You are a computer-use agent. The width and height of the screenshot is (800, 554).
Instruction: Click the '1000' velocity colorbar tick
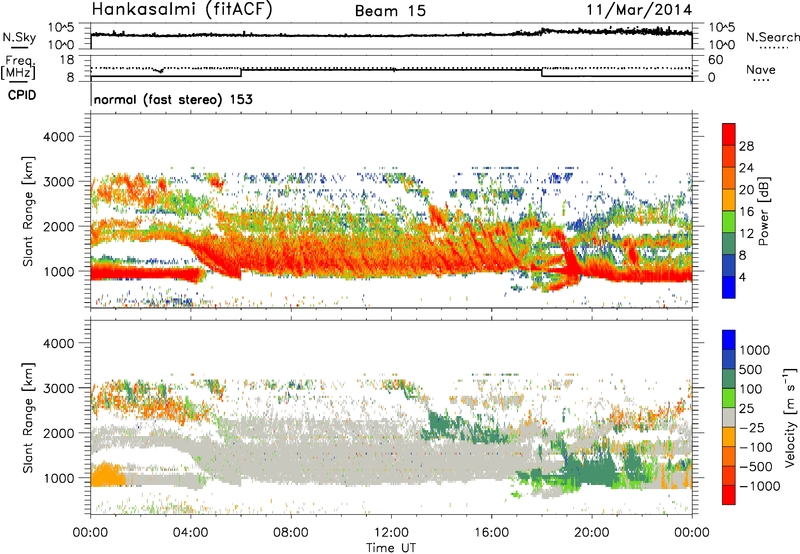click(755, 350)
